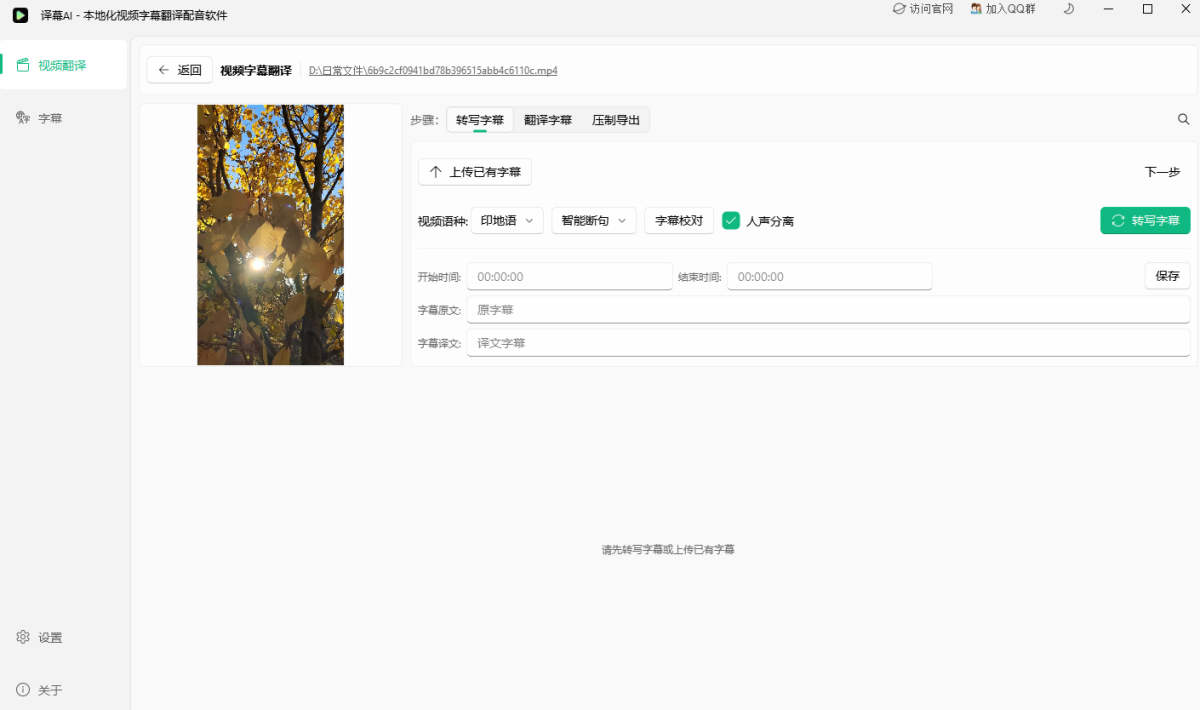Switch to 压制导出 step tab

tap(616, 120)
